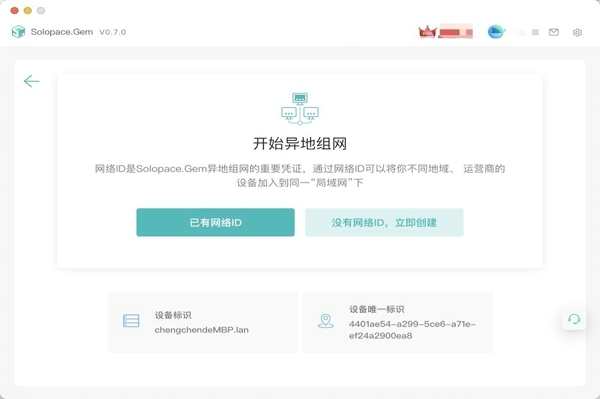Click the 开始异地组网 heading

pos(300,144)
